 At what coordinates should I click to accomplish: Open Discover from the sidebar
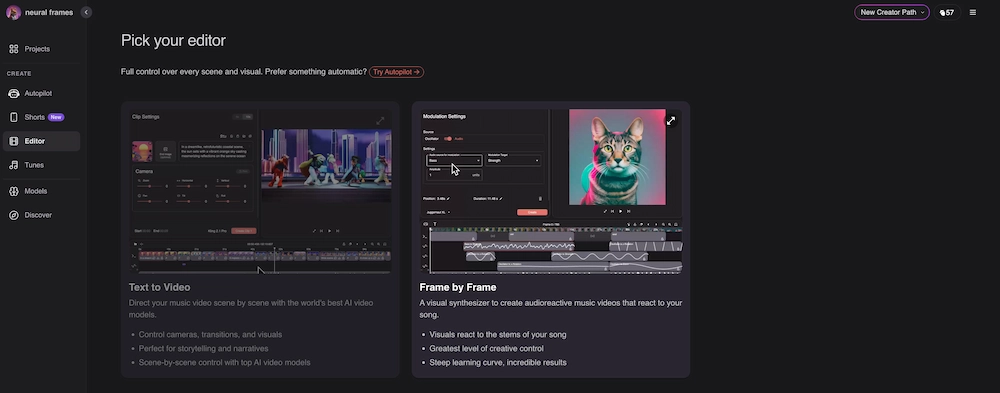tap(41, 215)
